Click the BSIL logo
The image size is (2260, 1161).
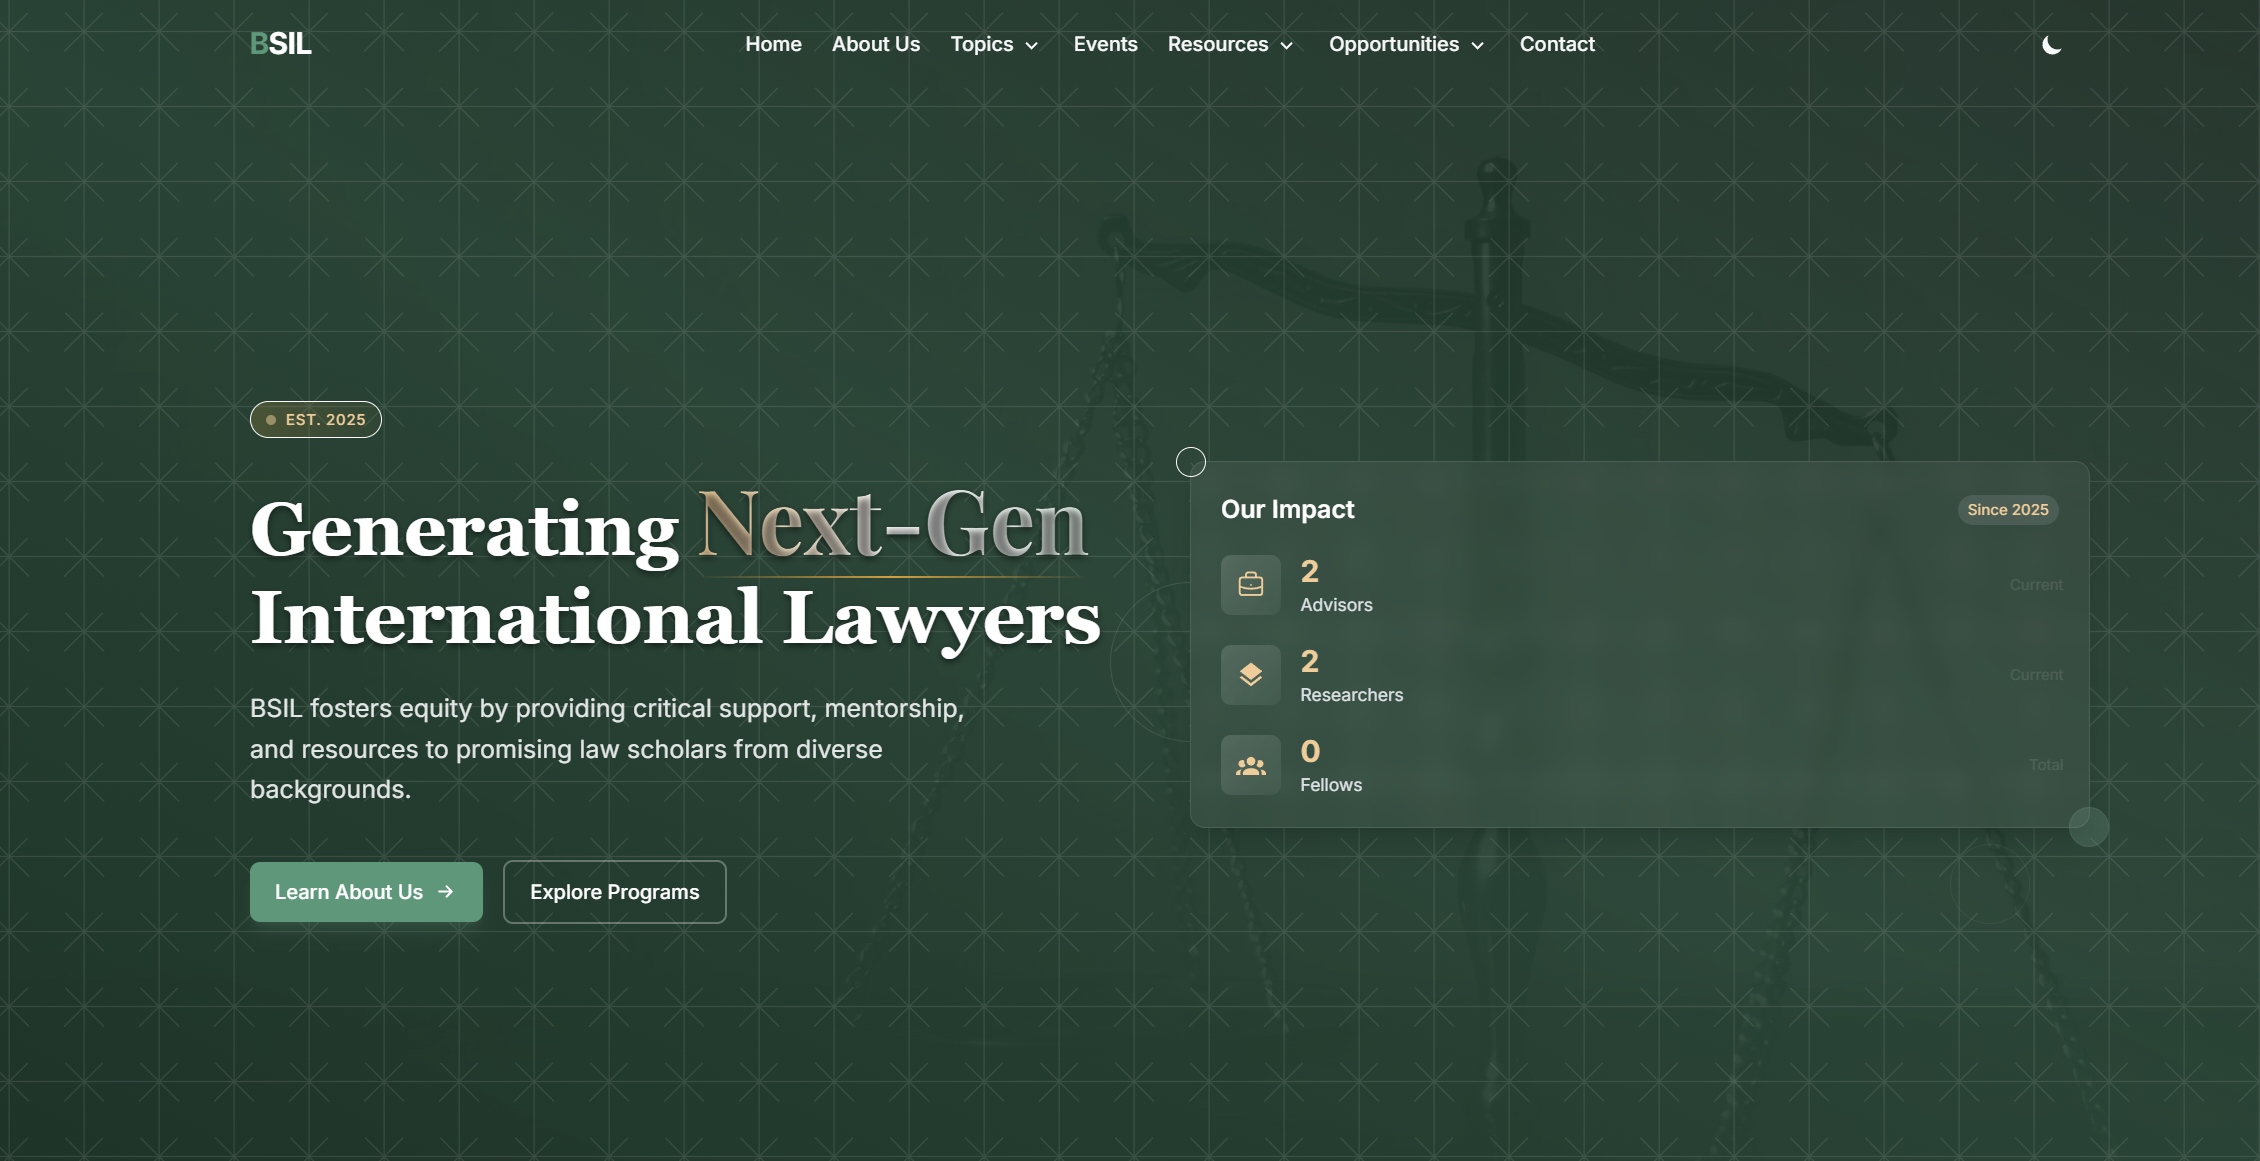pyautogui.click(x=280, y=44)
